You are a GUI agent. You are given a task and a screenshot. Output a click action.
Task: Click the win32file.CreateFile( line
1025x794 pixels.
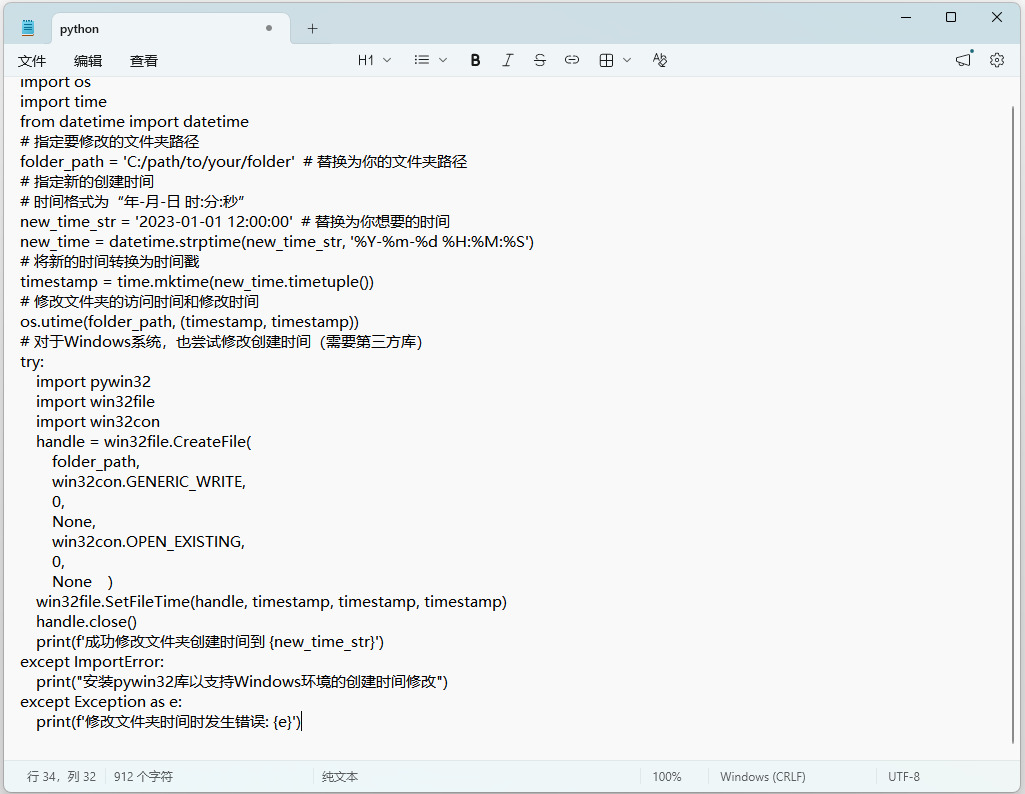[x=144, y=442]
